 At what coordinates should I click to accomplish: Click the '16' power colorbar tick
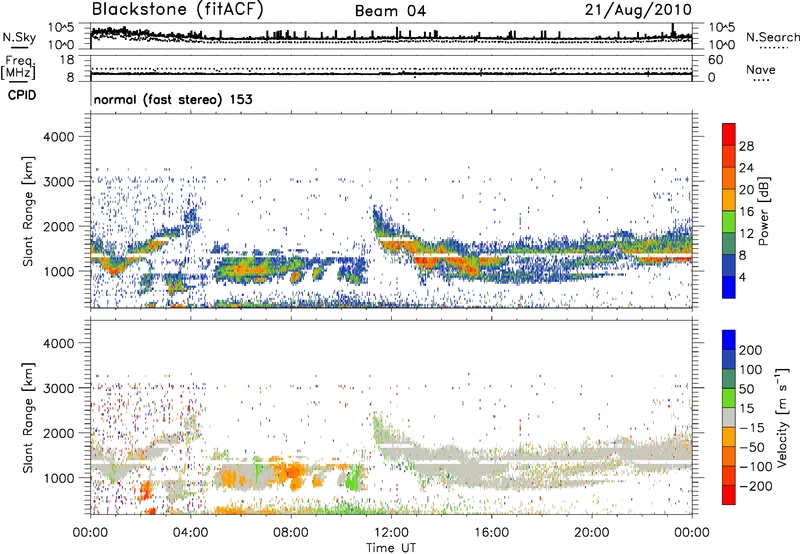click(x=746, y=212)
